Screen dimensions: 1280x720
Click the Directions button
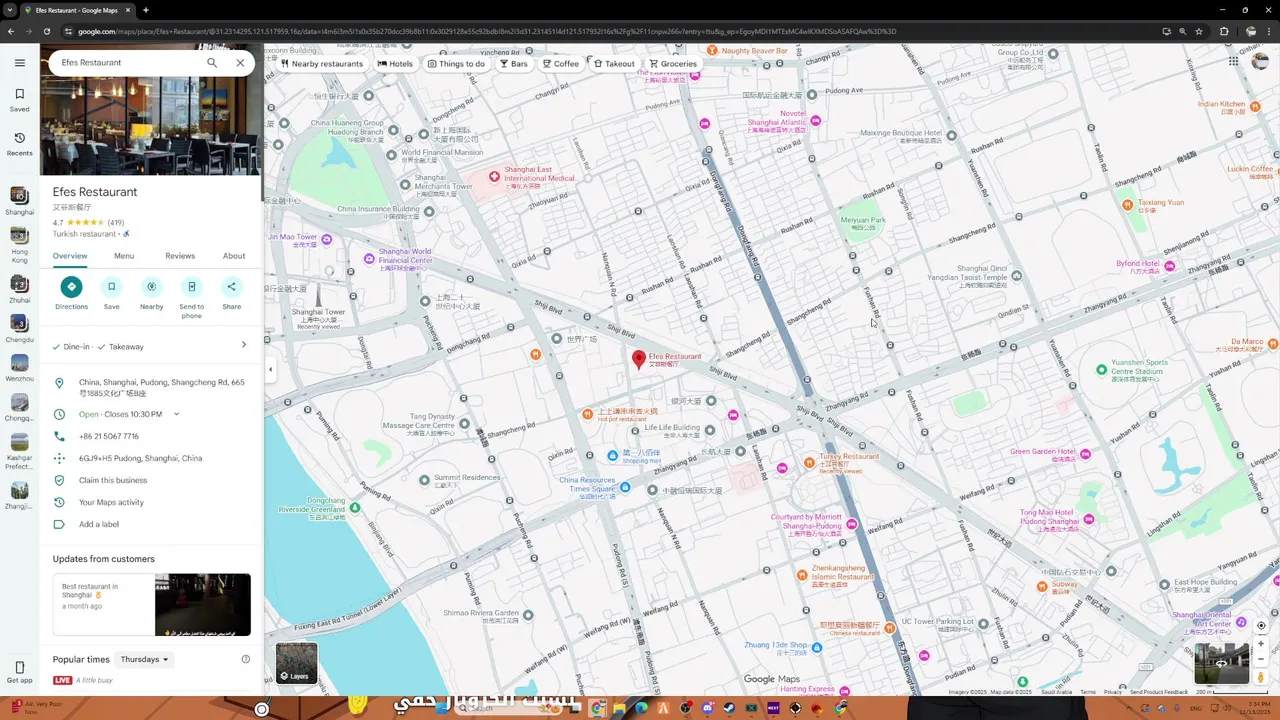71,293
